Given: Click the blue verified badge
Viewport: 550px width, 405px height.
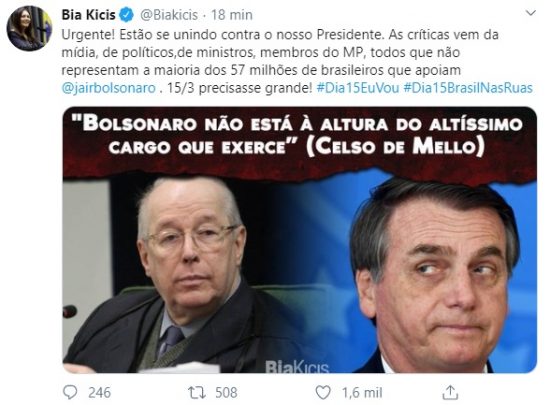Looking at the screenshot, I should coord(127,15).
